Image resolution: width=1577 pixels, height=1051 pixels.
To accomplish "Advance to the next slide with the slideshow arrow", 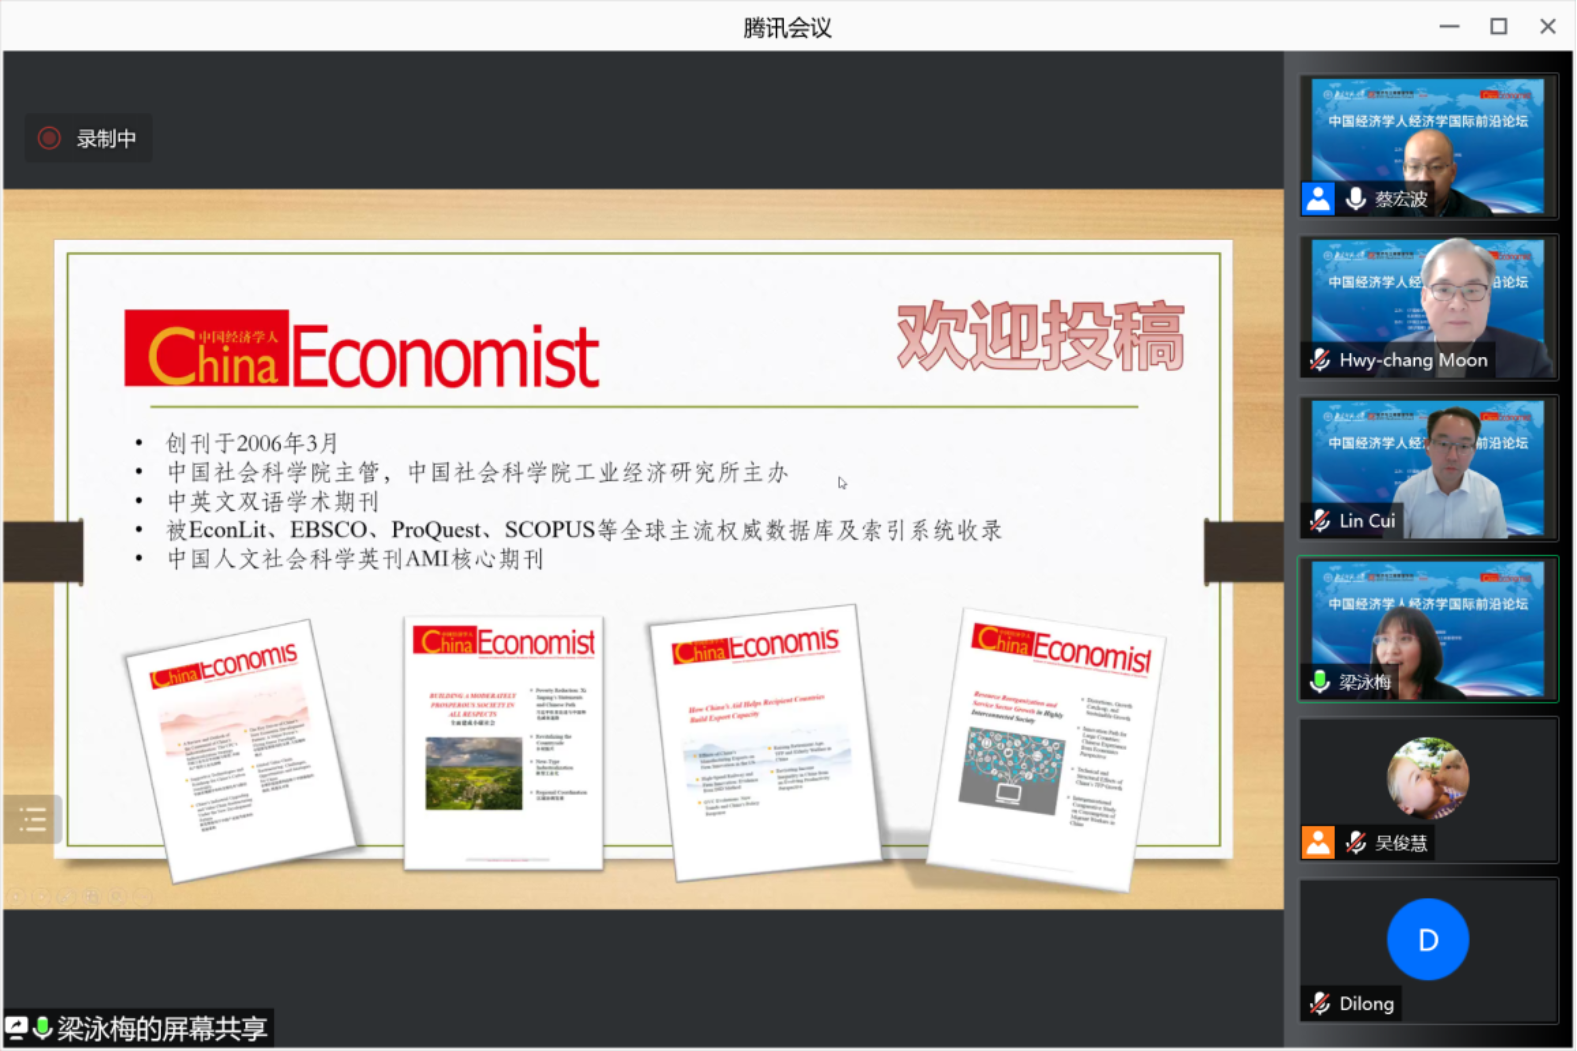I will (x=41, y=897).
